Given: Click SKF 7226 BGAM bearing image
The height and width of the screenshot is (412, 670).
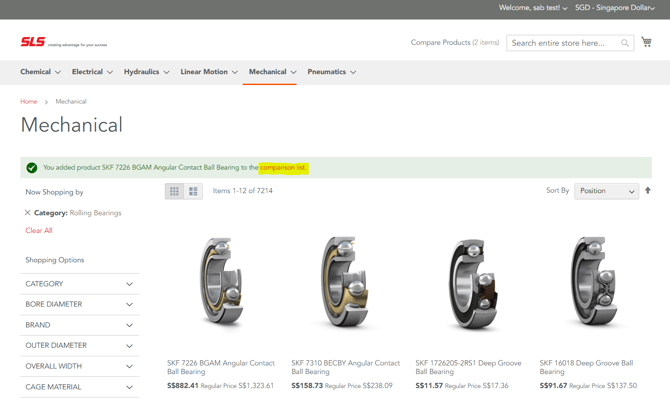Looking at the screenshot, I should (222, 285).
